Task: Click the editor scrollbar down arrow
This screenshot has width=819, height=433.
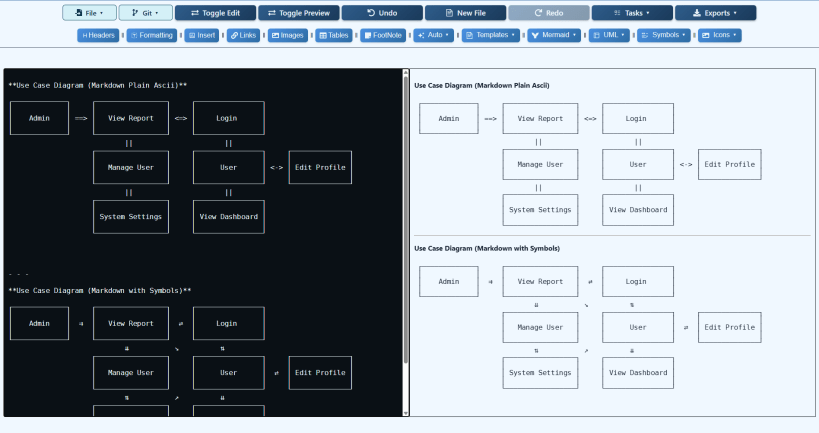Action: point(406,413)
